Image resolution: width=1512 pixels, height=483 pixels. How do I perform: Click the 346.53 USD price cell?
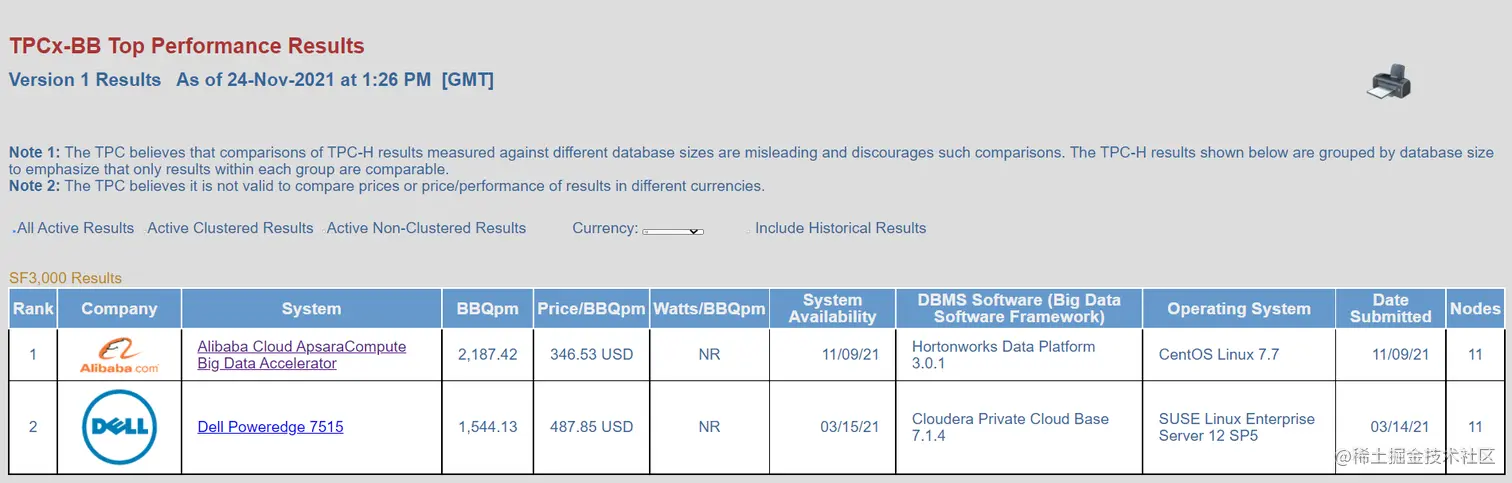tap(591, 355)
